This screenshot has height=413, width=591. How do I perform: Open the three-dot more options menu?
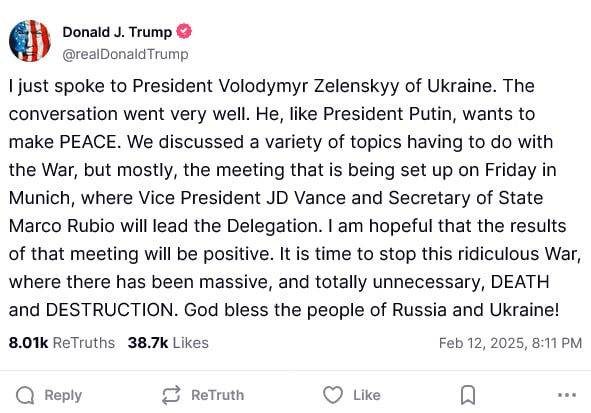(567, 395)
